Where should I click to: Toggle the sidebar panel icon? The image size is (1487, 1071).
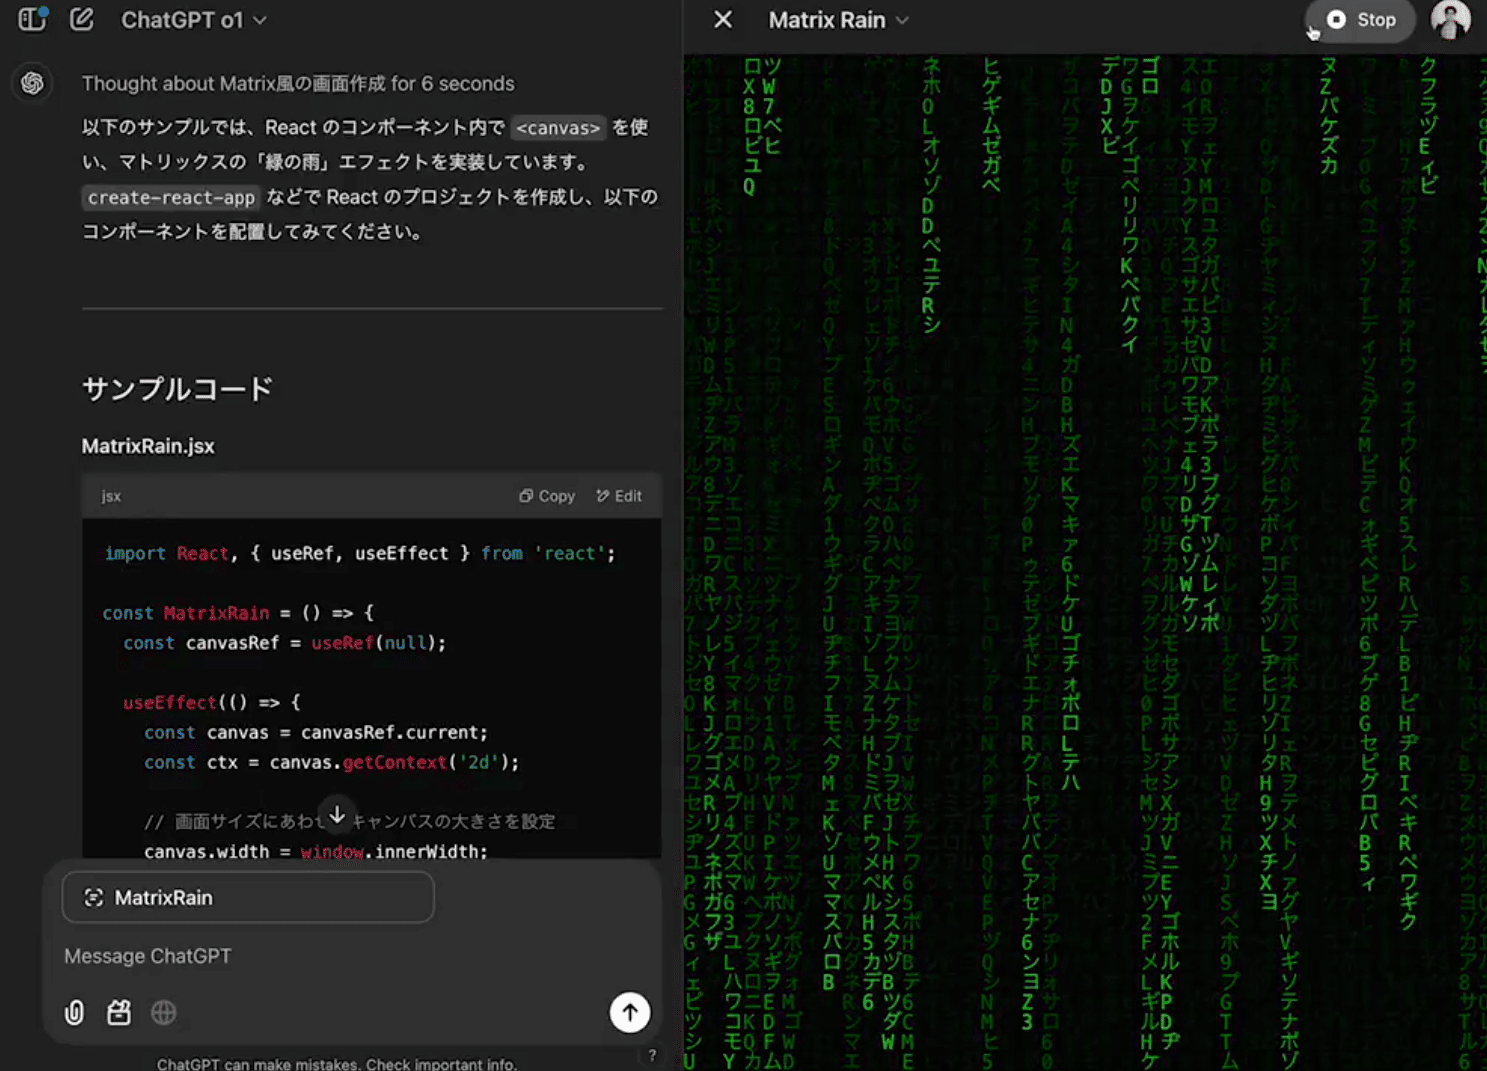(32, 19)
